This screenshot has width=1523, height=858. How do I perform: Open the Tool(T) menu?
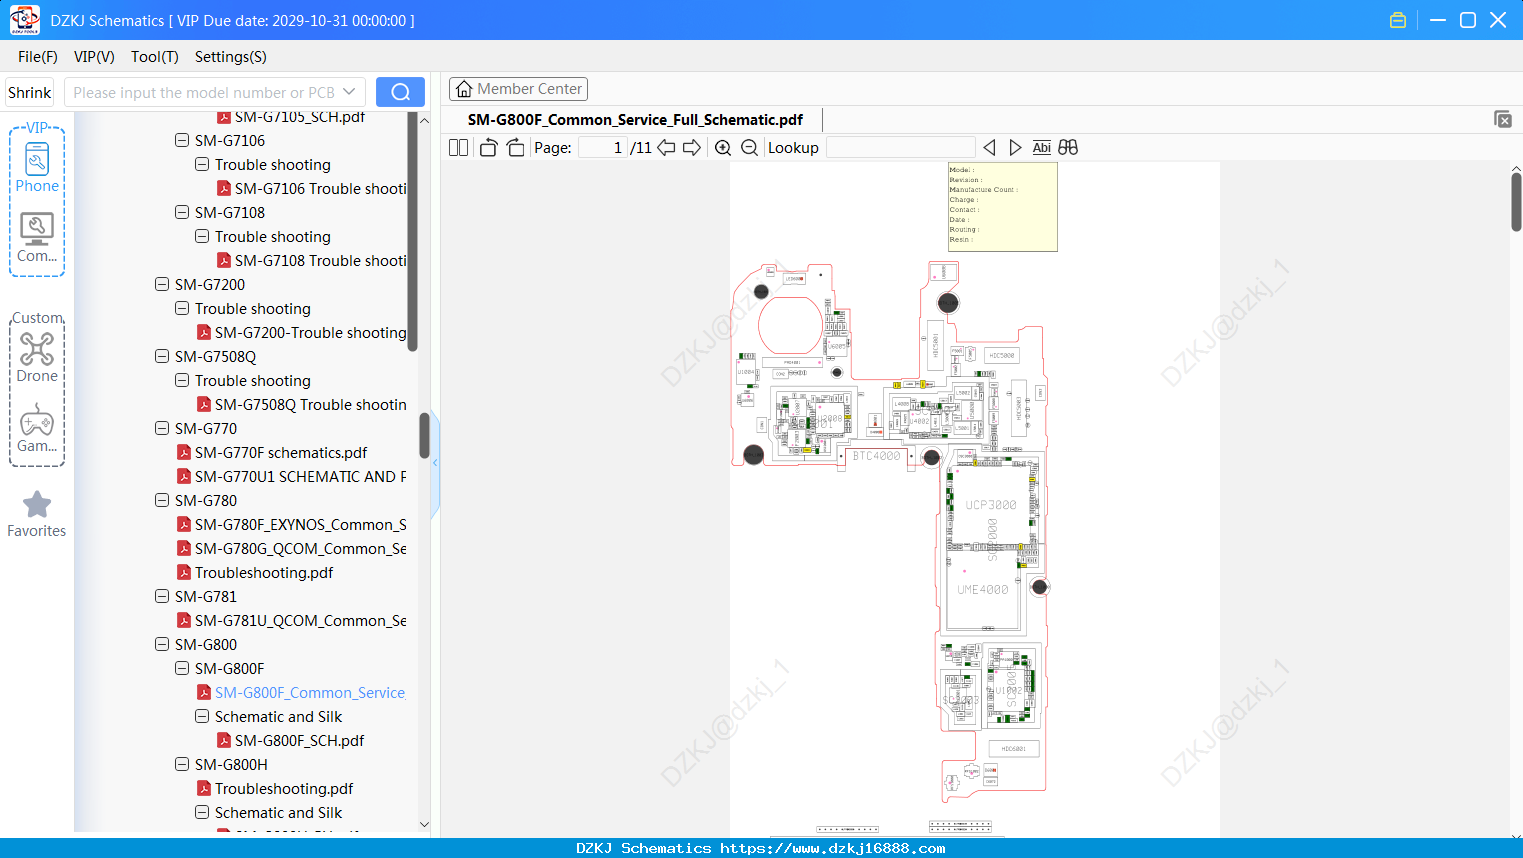point(154,57)
